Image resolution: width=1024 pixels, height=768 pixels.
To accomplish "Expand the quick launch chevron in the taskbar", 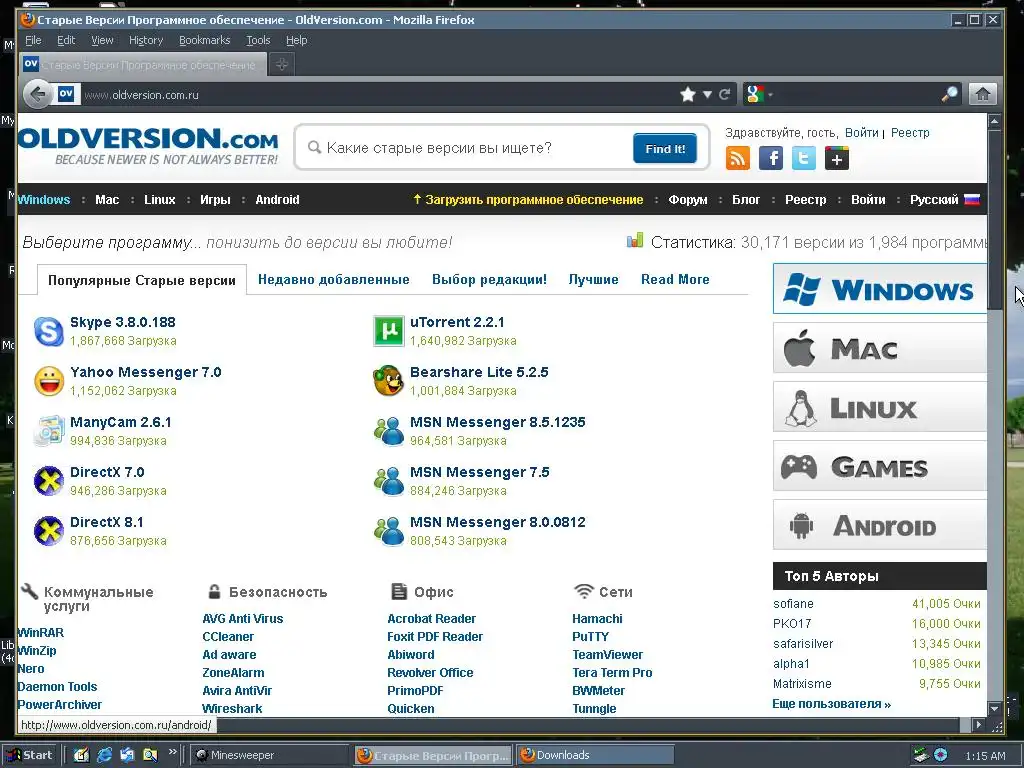I will pyautogui.click(x=172, y=752).
